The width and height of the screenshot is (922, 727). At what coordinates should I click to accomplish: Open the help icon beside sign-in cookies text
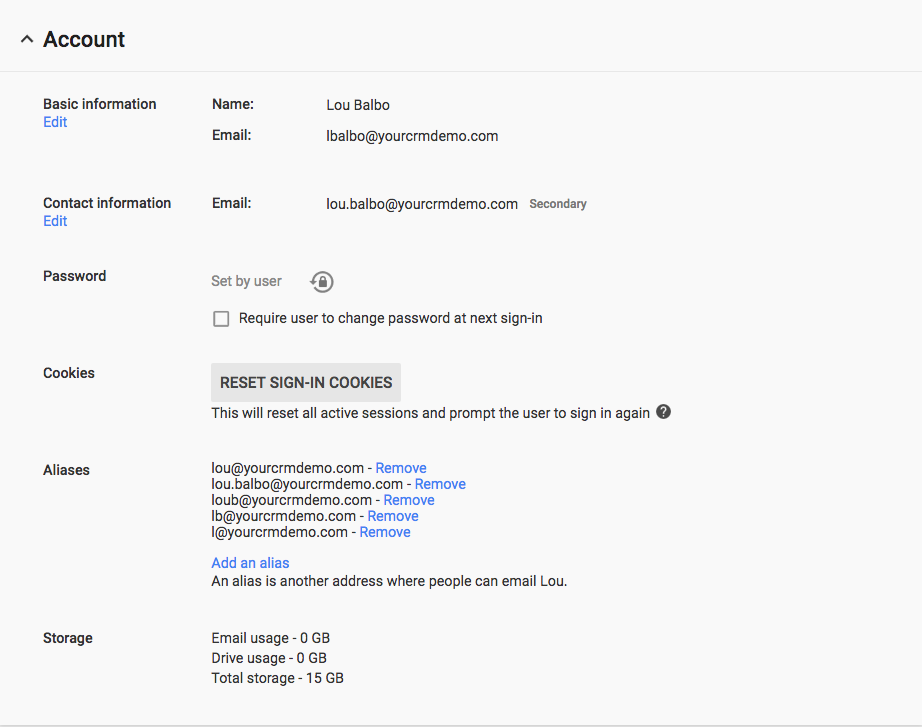click(663, 412)
